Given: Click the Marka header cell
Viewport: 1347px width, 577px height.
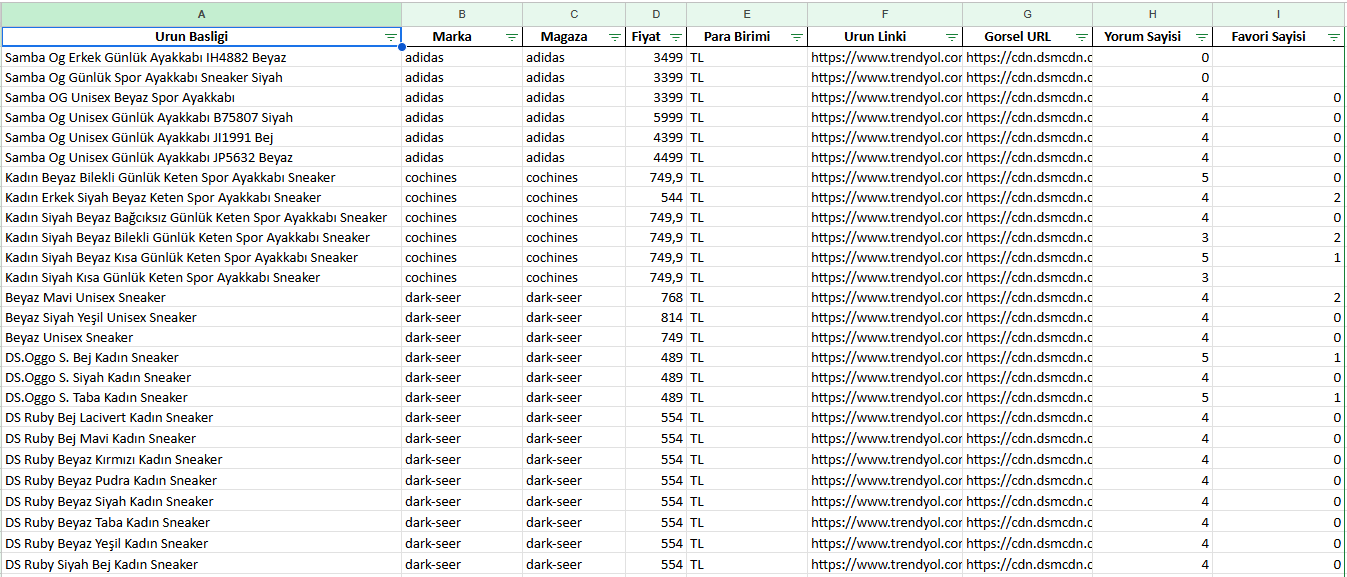Looking at the screenshot, I should tap(462, 37).
